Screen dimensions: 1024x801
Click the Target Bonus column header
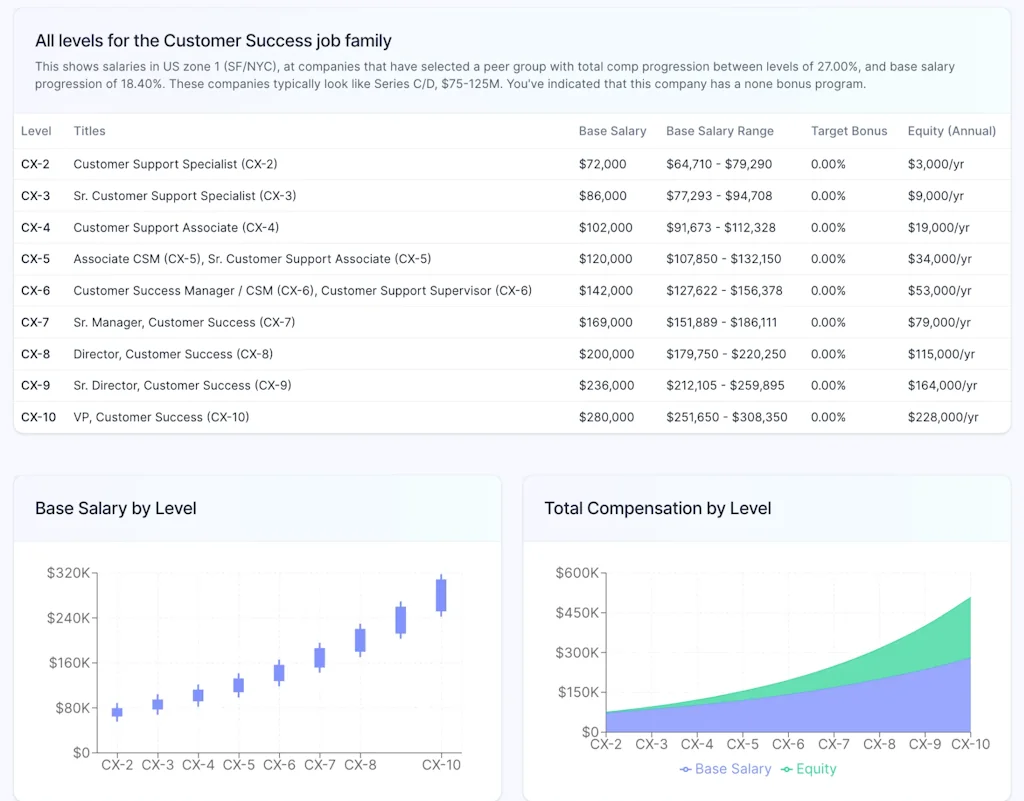point(848,131)
